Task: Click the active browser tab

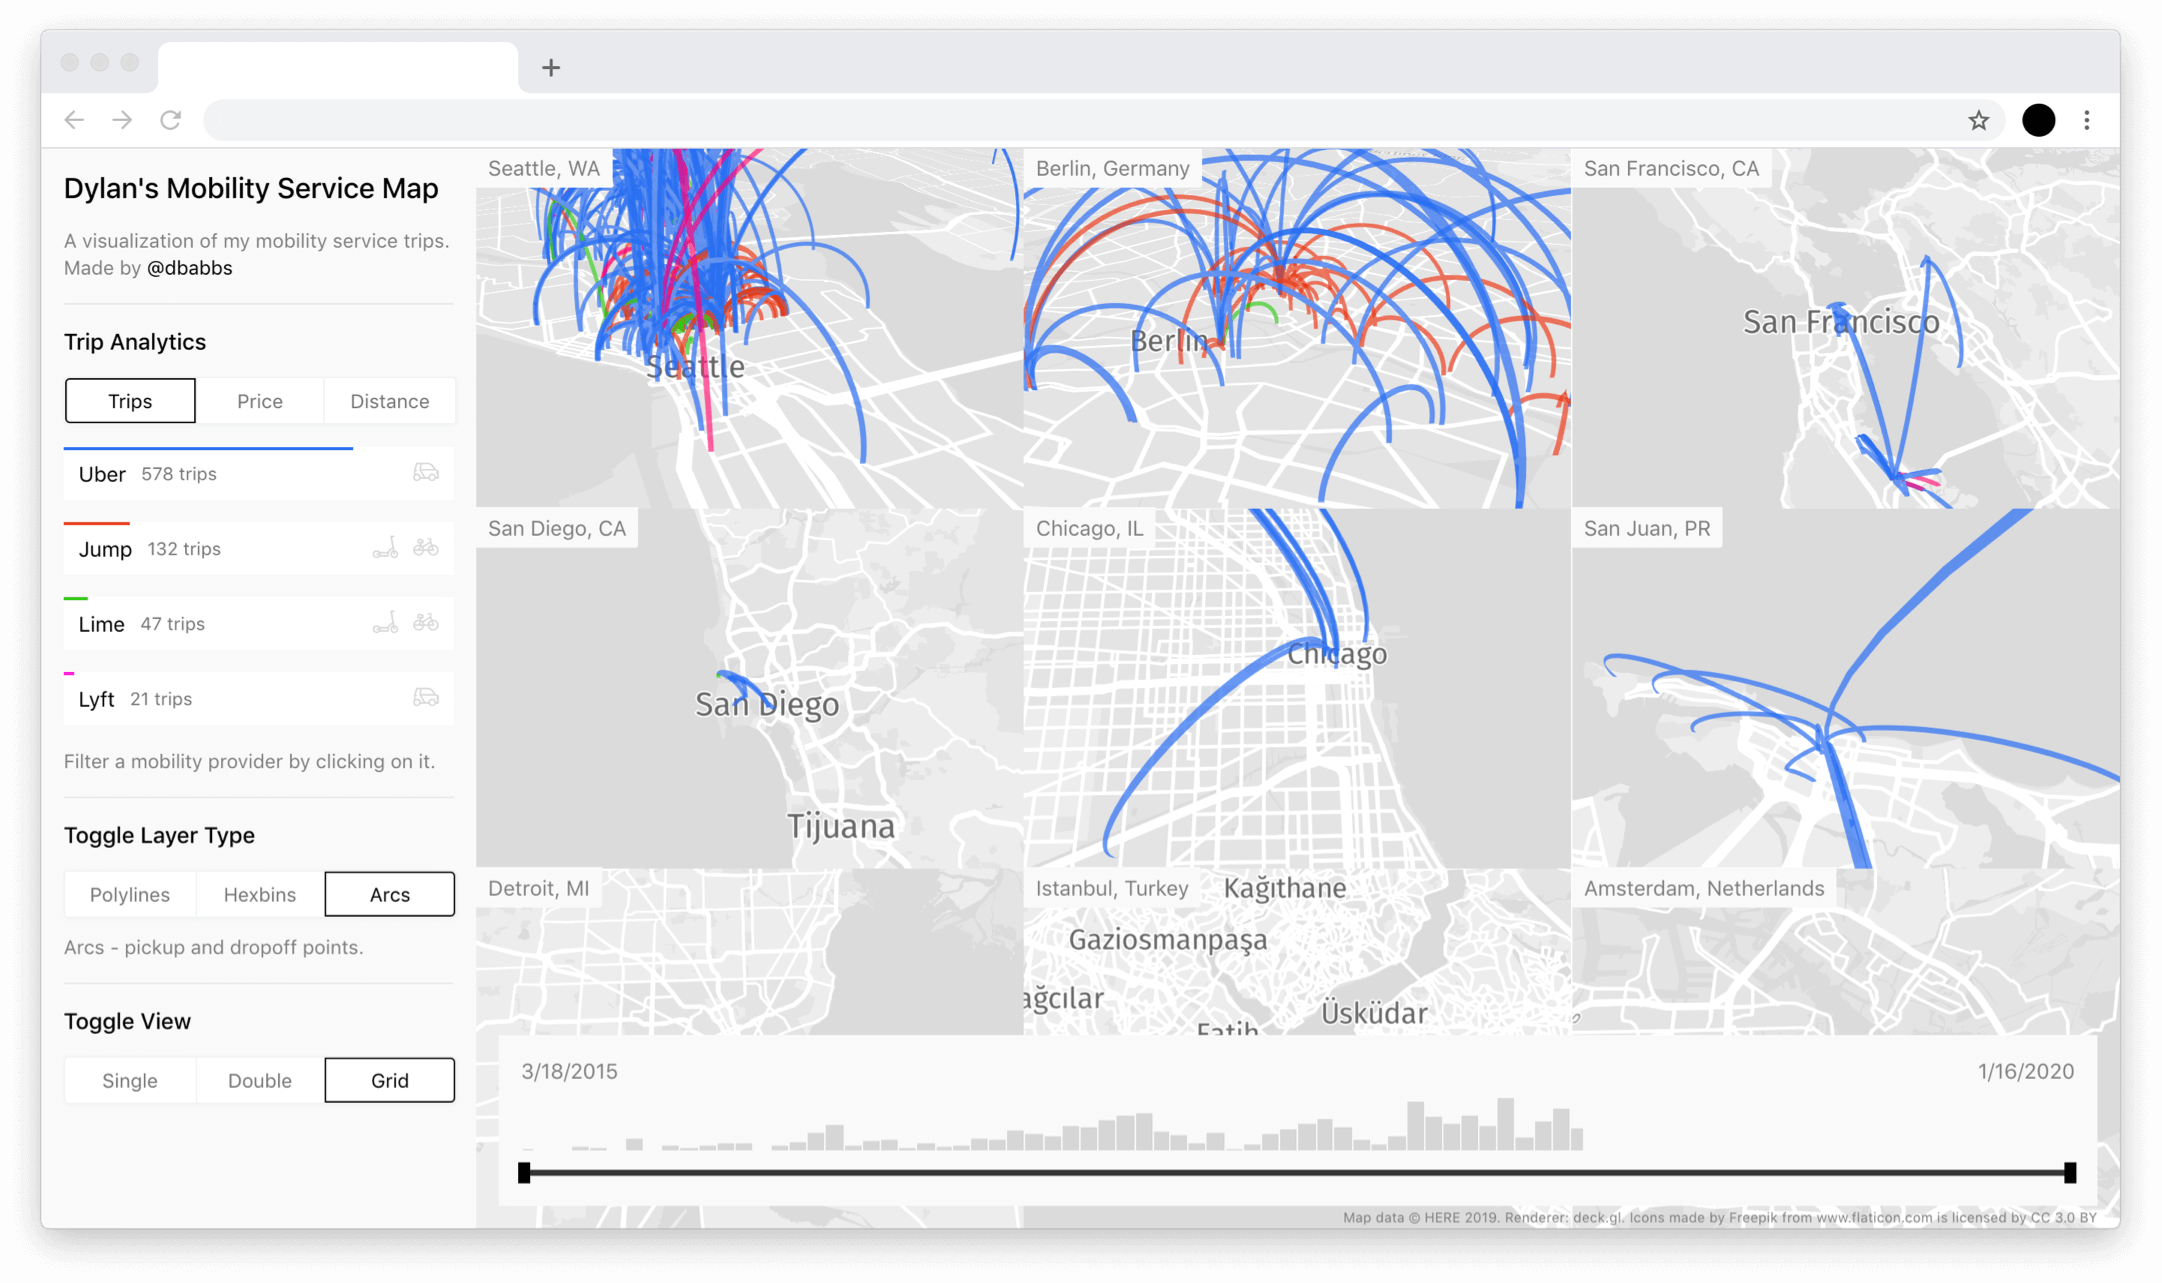Action: (338, 67)
